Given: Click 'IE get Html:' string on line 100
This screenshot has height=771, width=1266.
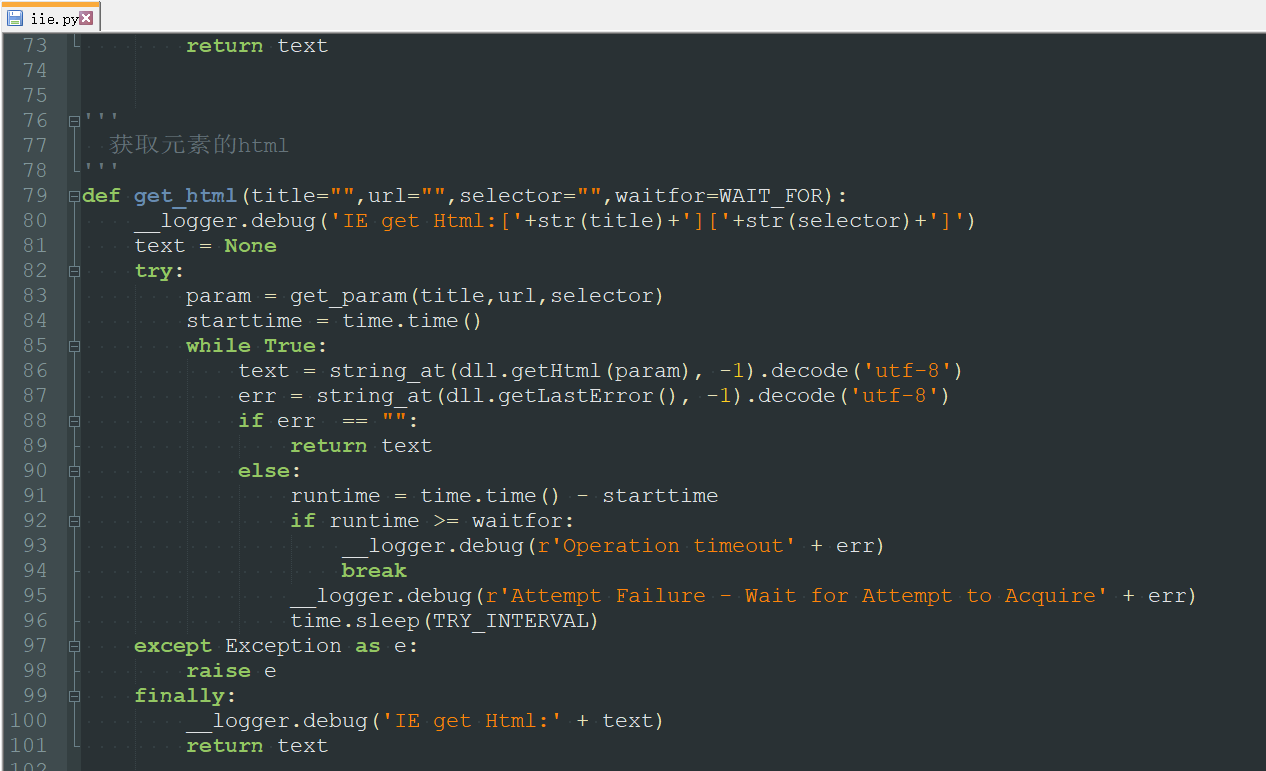Looking at the screenshot, I should click(472, 721).
